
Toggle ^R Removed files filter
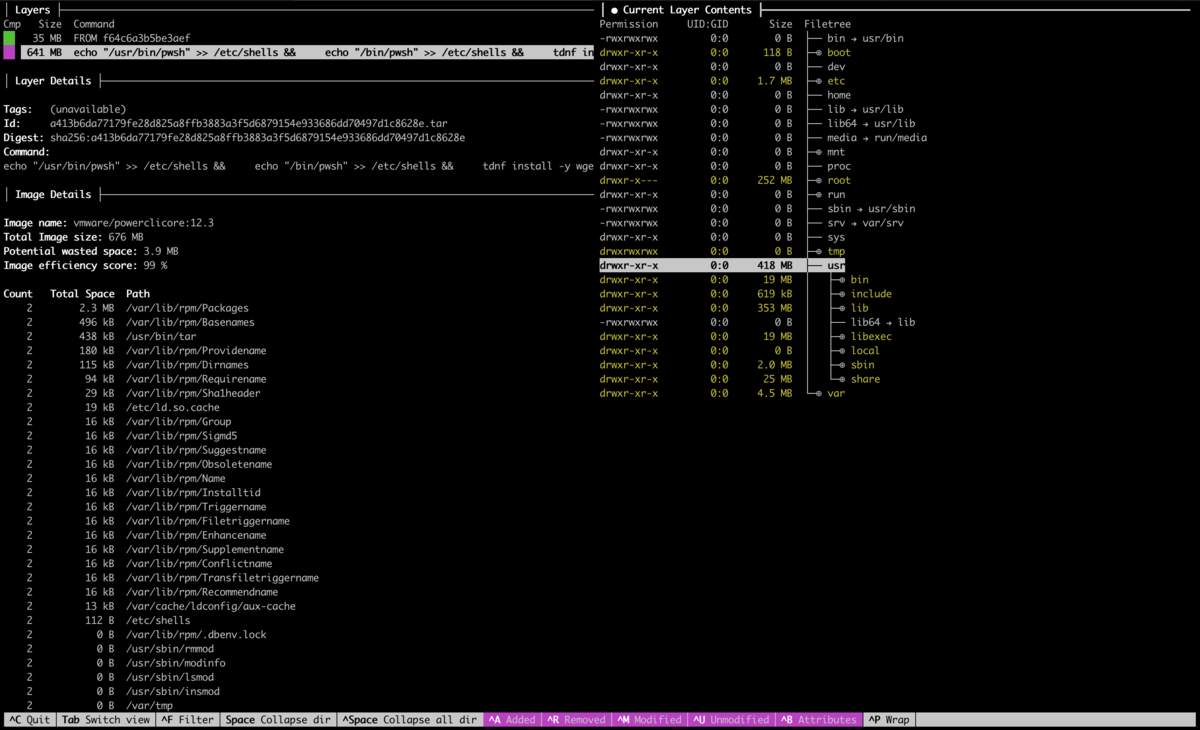tap(576, 720)
